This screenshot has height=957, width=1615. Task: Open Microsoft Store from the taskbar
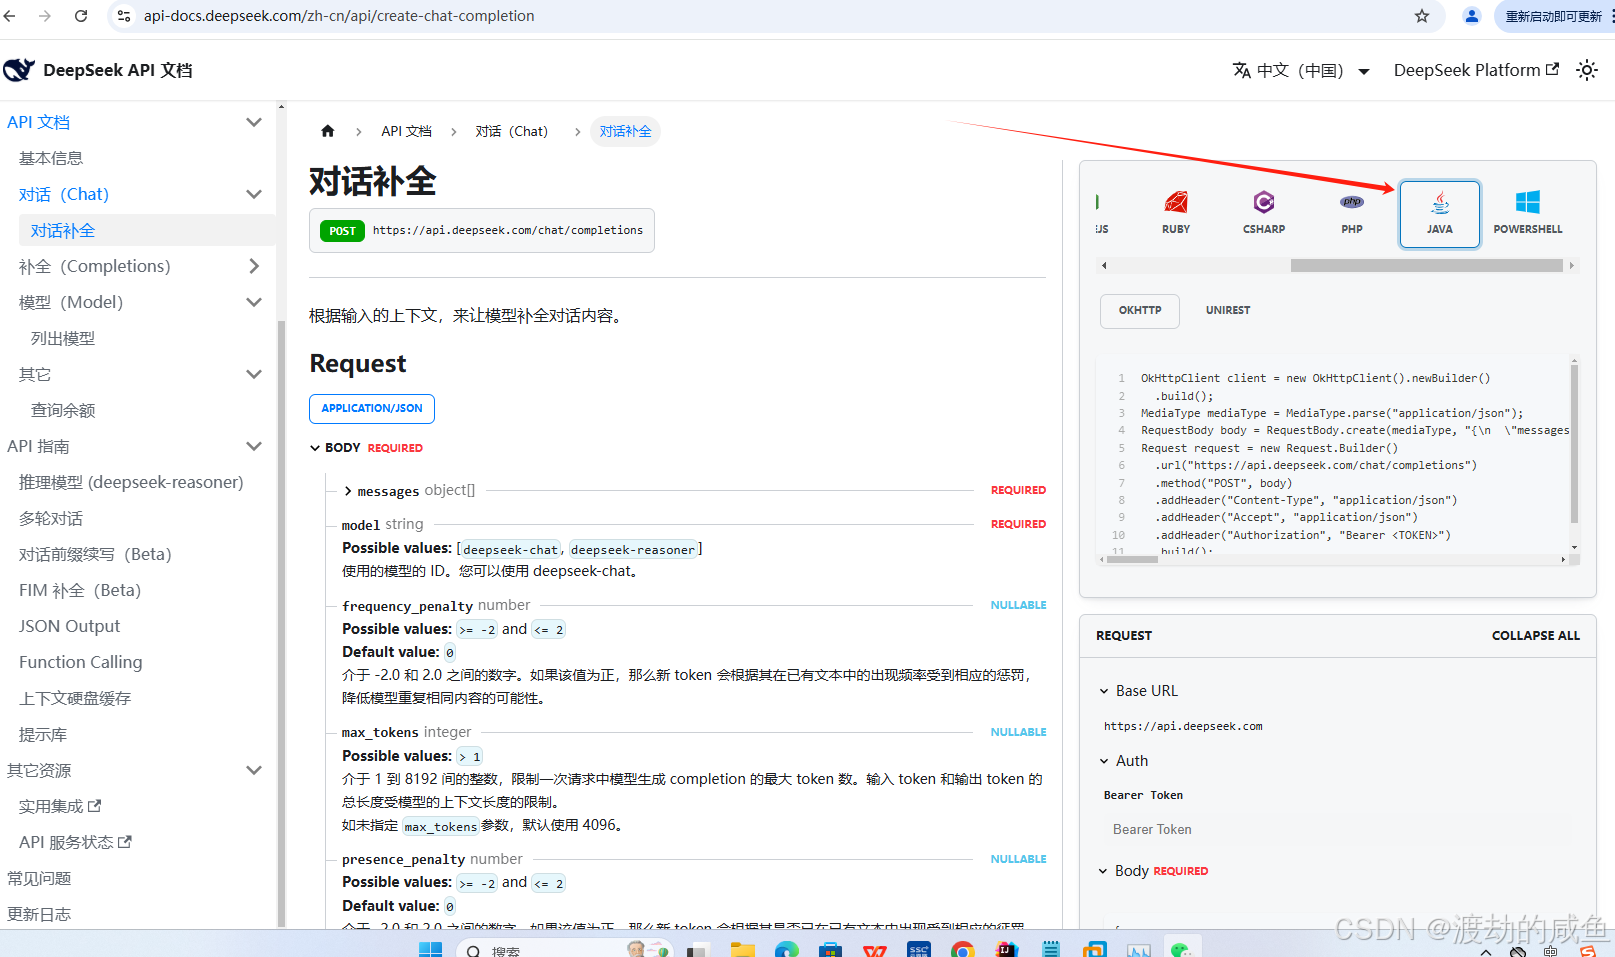(831, 949)
